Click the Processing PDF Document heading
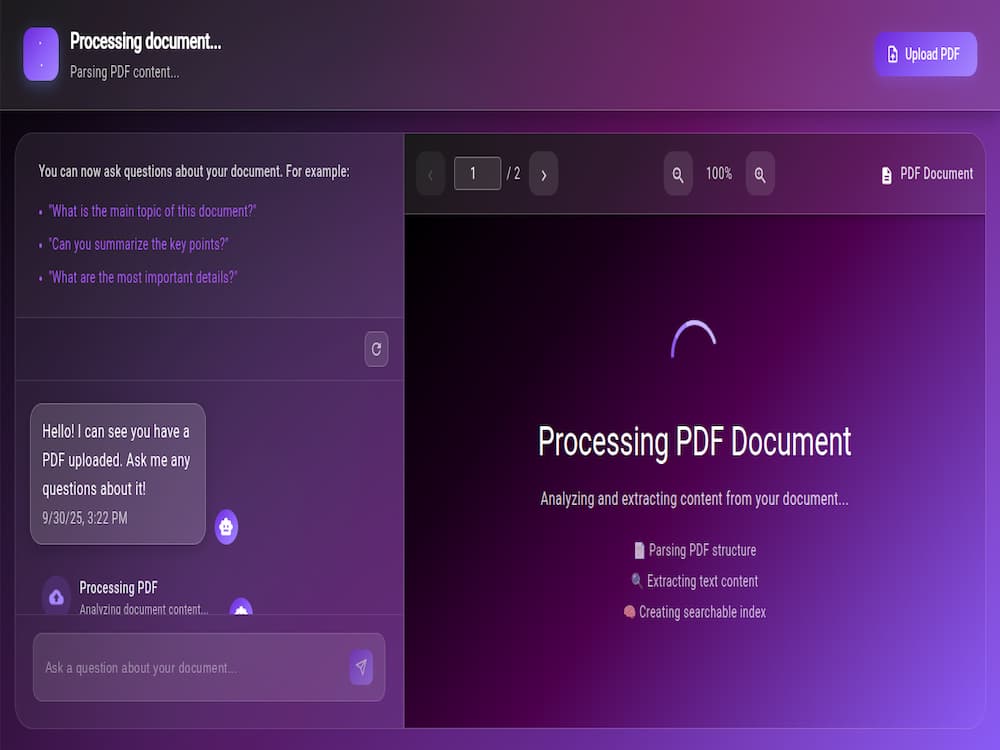 point(695,441)
